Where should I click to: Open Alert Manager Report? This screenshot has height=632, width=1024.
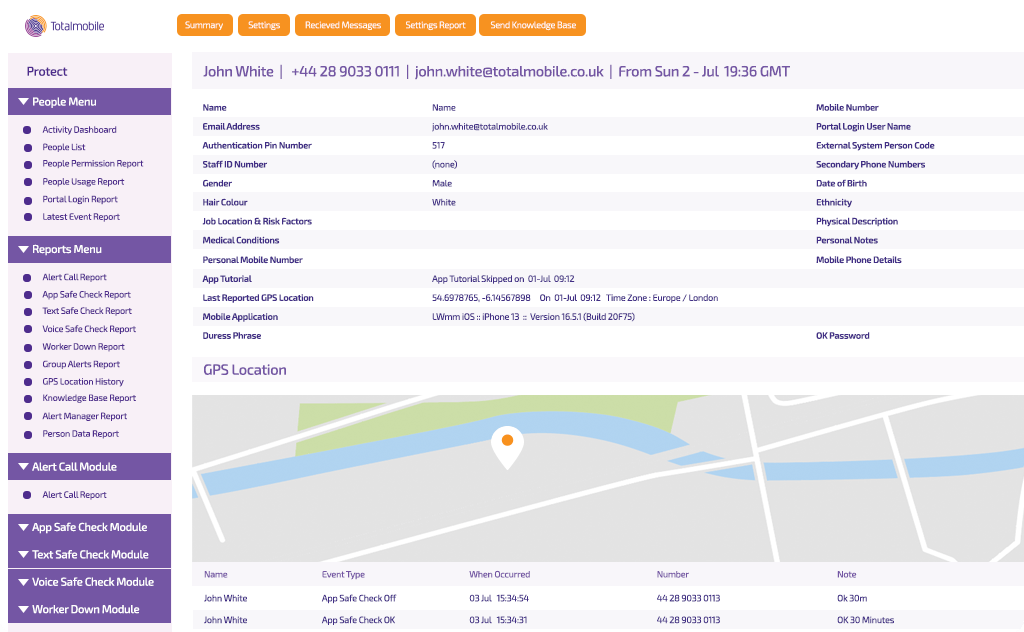[85, 417]
